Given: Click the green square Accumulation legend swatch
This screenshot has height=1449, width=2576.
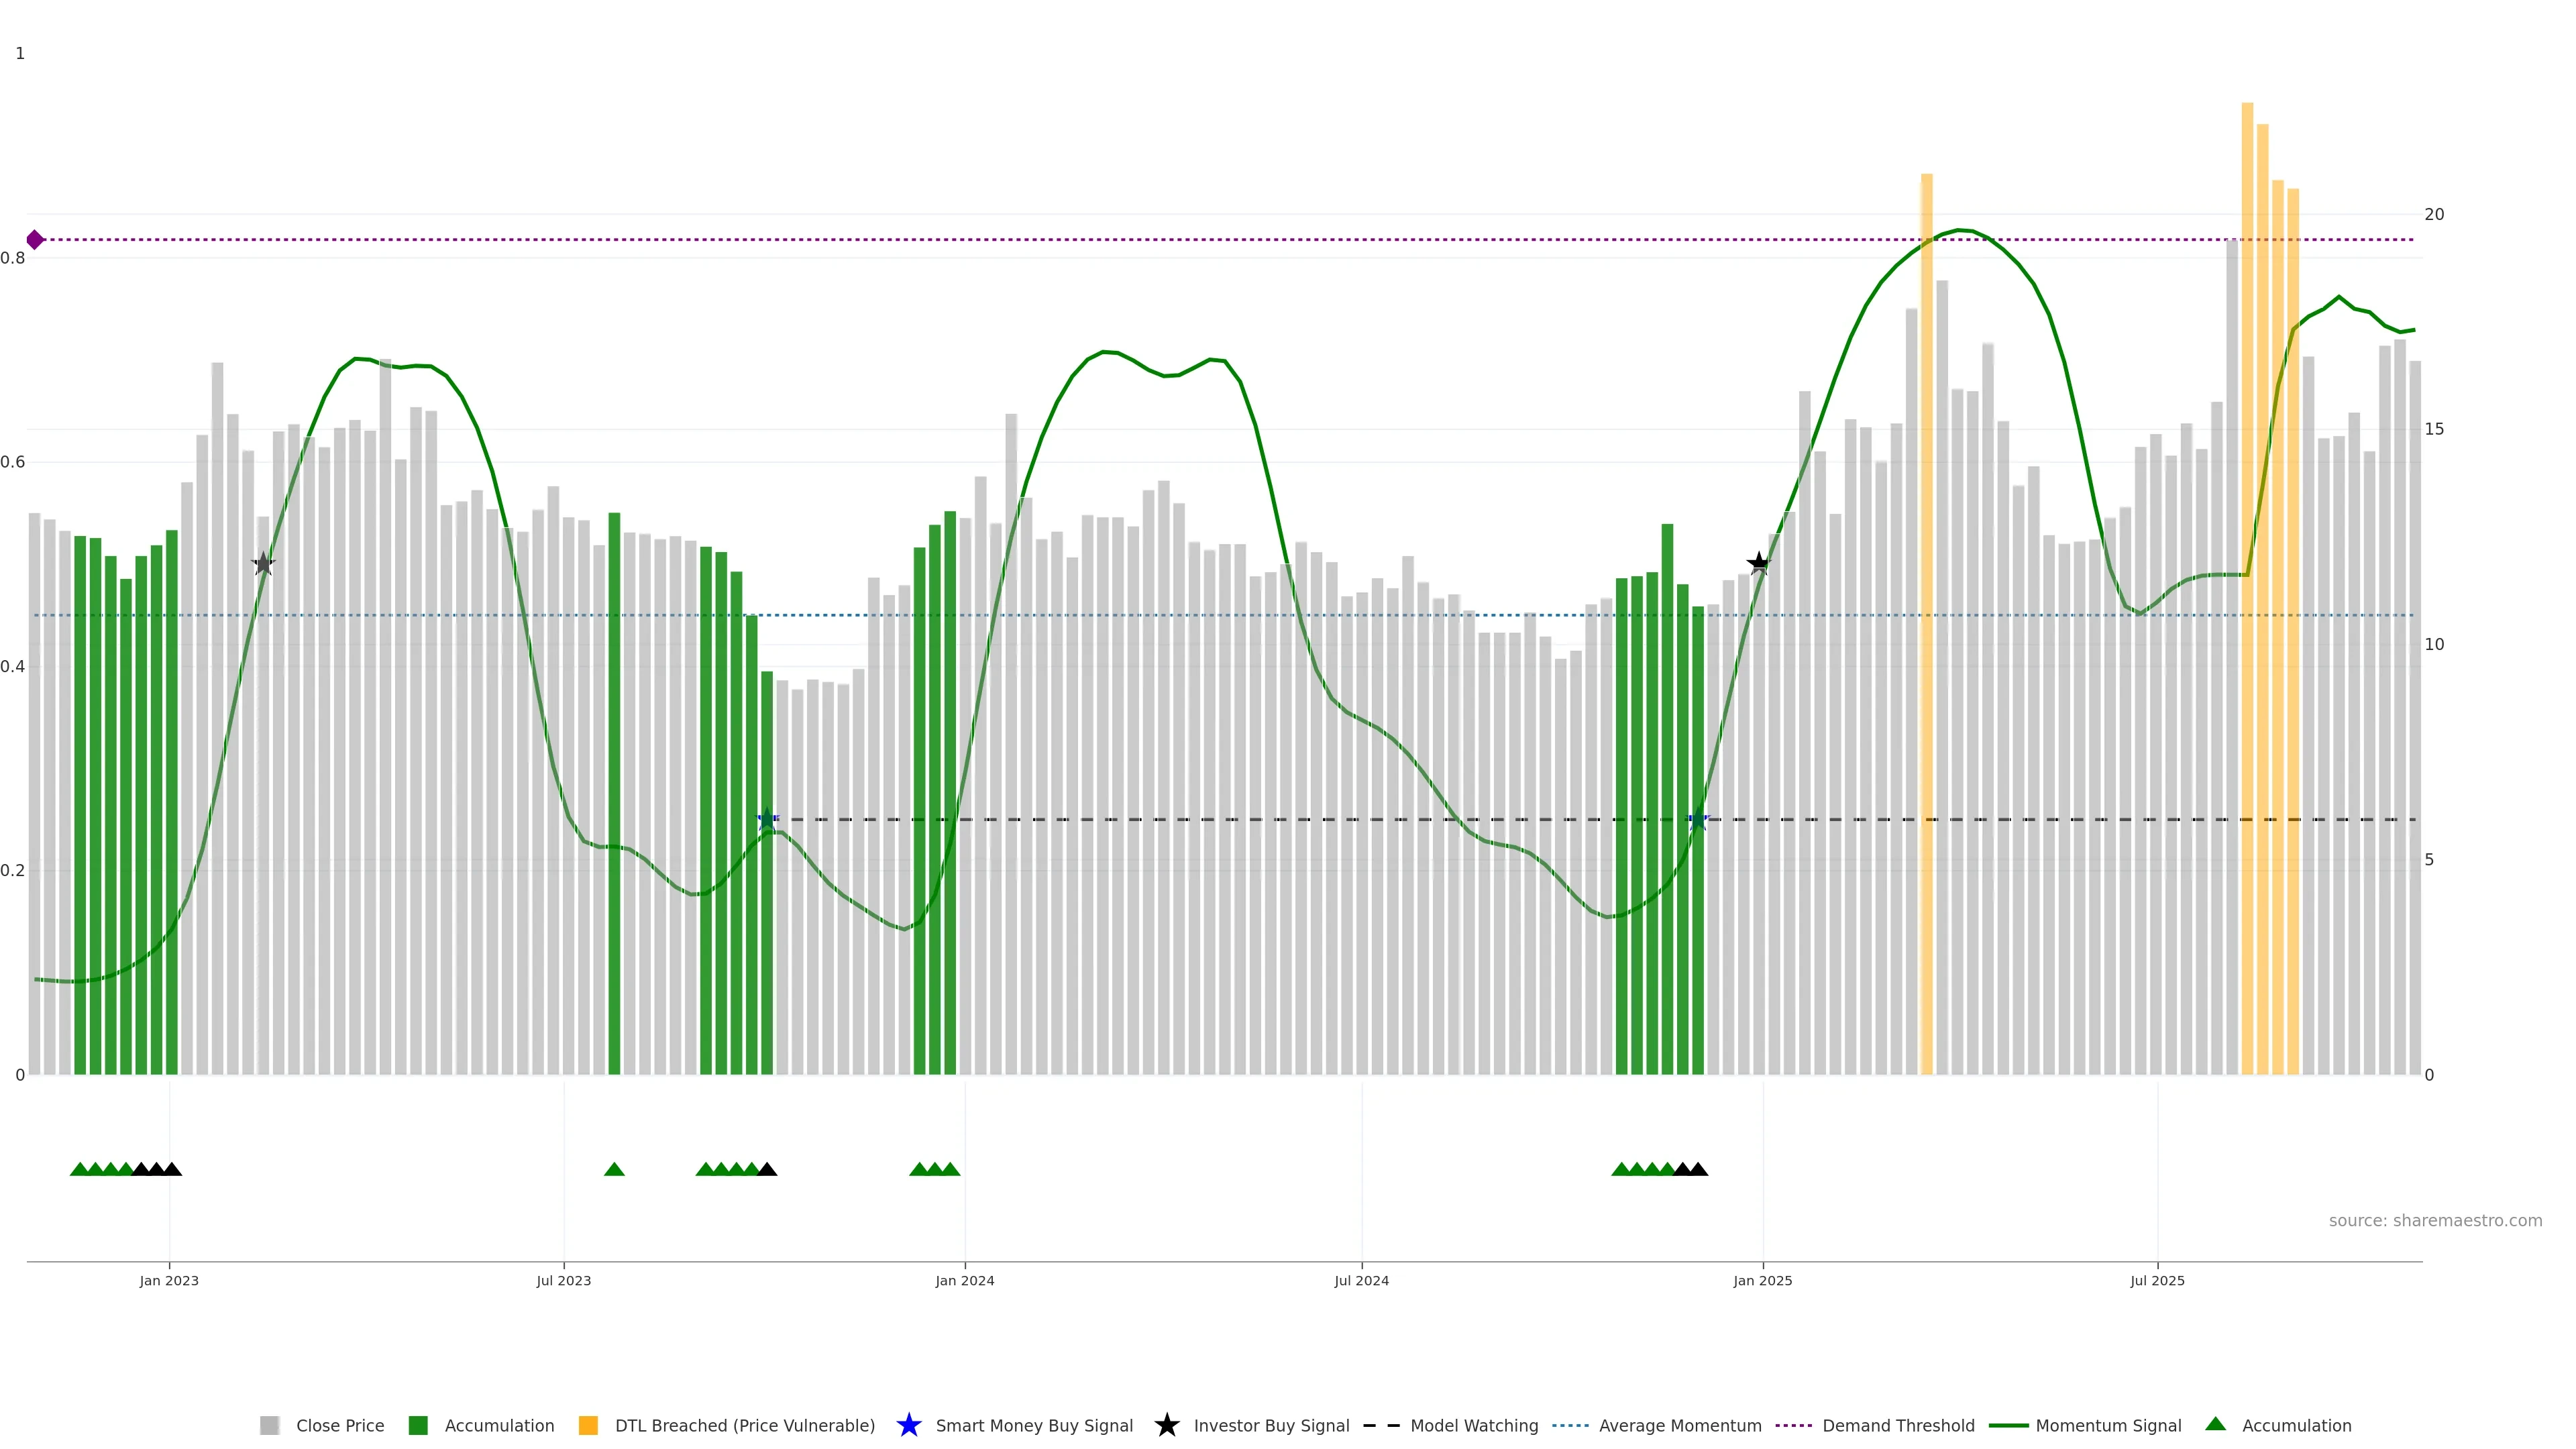Looking at the screenshot, I should (x=418, y=1426).
